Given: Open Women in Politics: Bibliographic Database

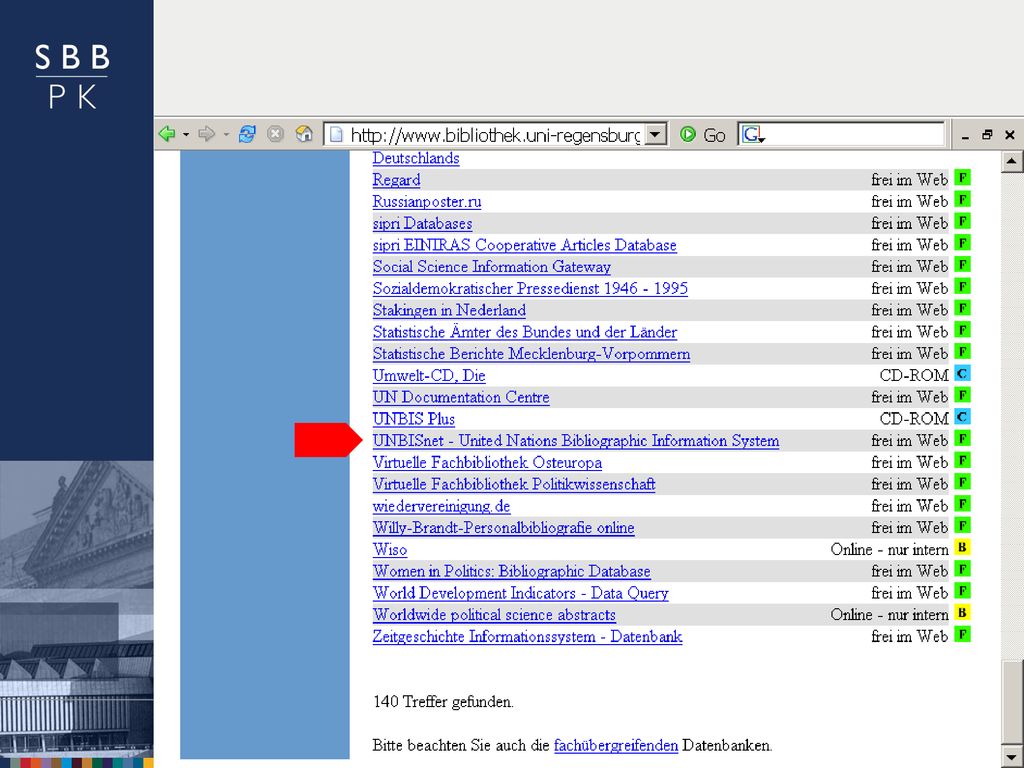Looking at the screenshot, I should tap(511, 571).
